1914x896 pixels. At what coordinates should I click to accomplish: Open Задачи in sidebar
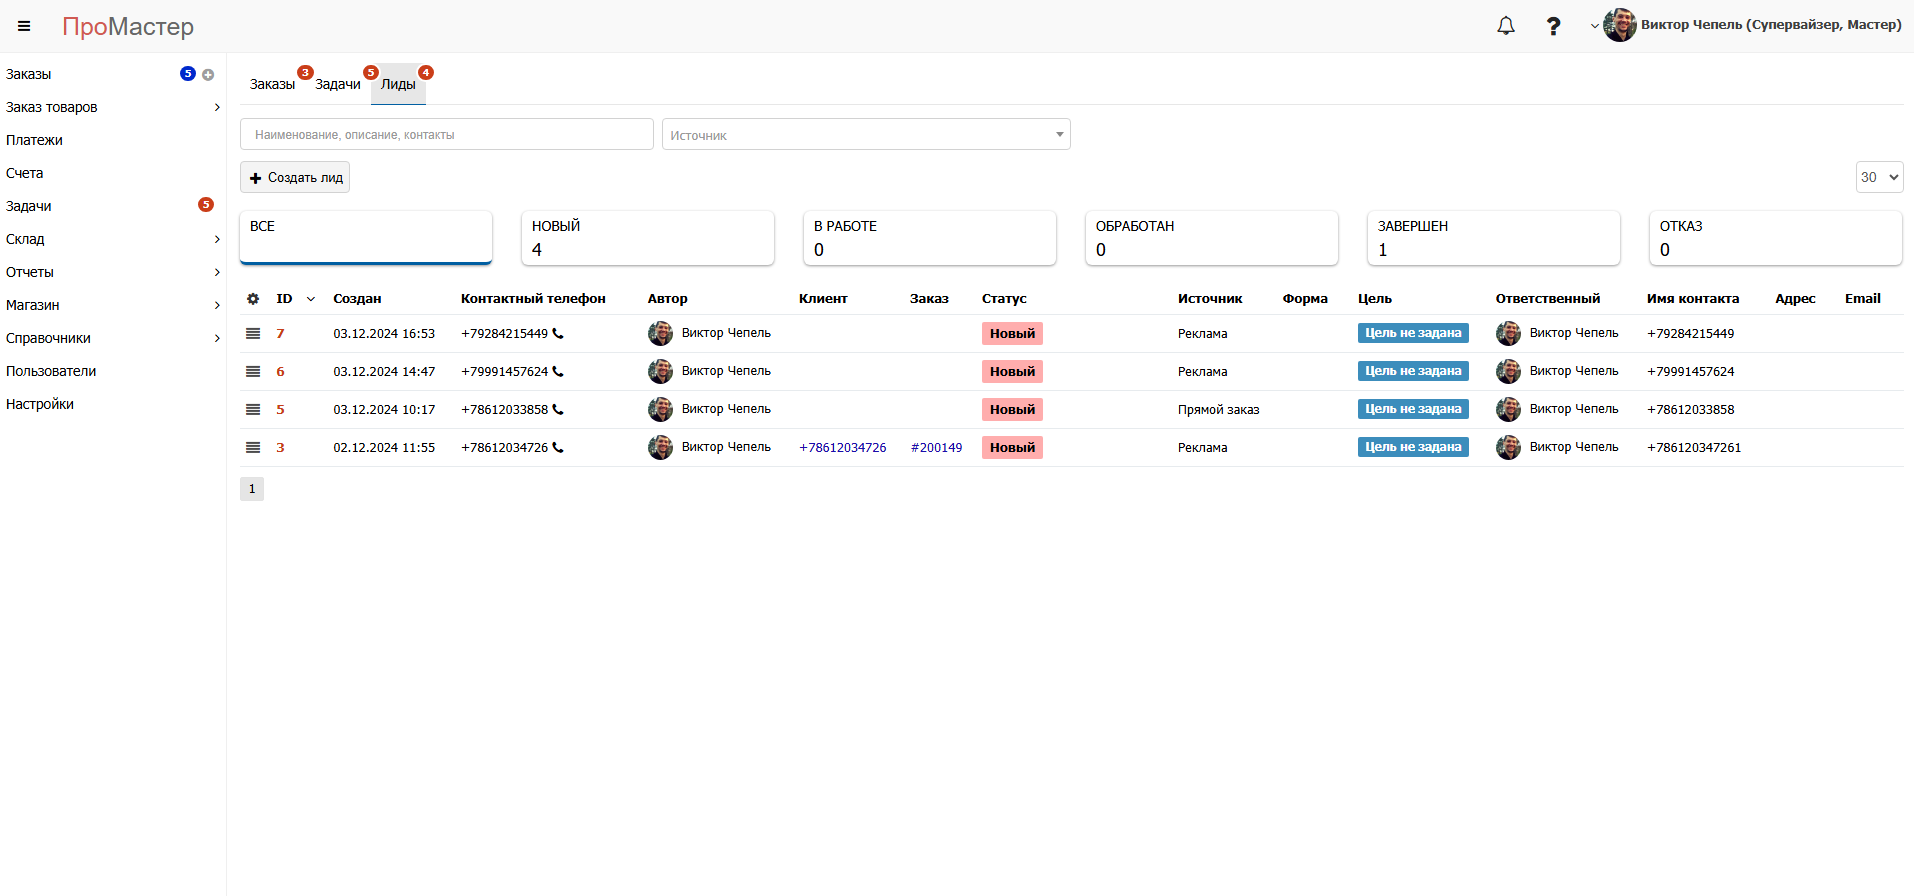pyautogui.click(x=29, y=206)
